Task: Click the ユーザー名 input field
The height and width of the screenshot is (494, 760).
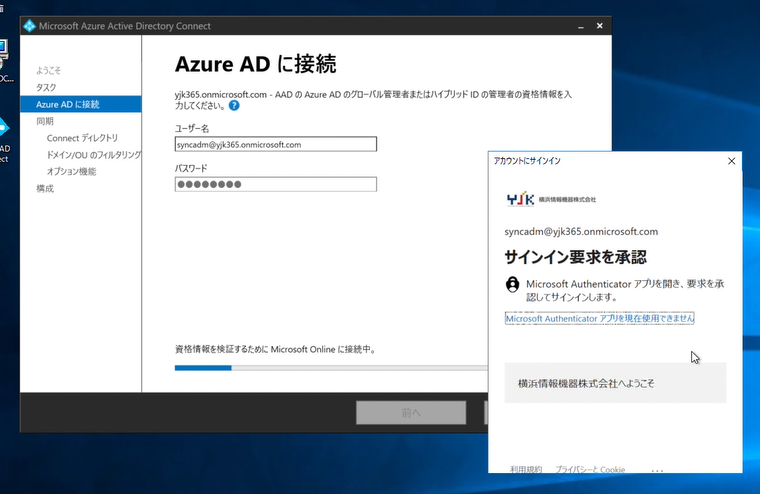Action: coord(276,144)
